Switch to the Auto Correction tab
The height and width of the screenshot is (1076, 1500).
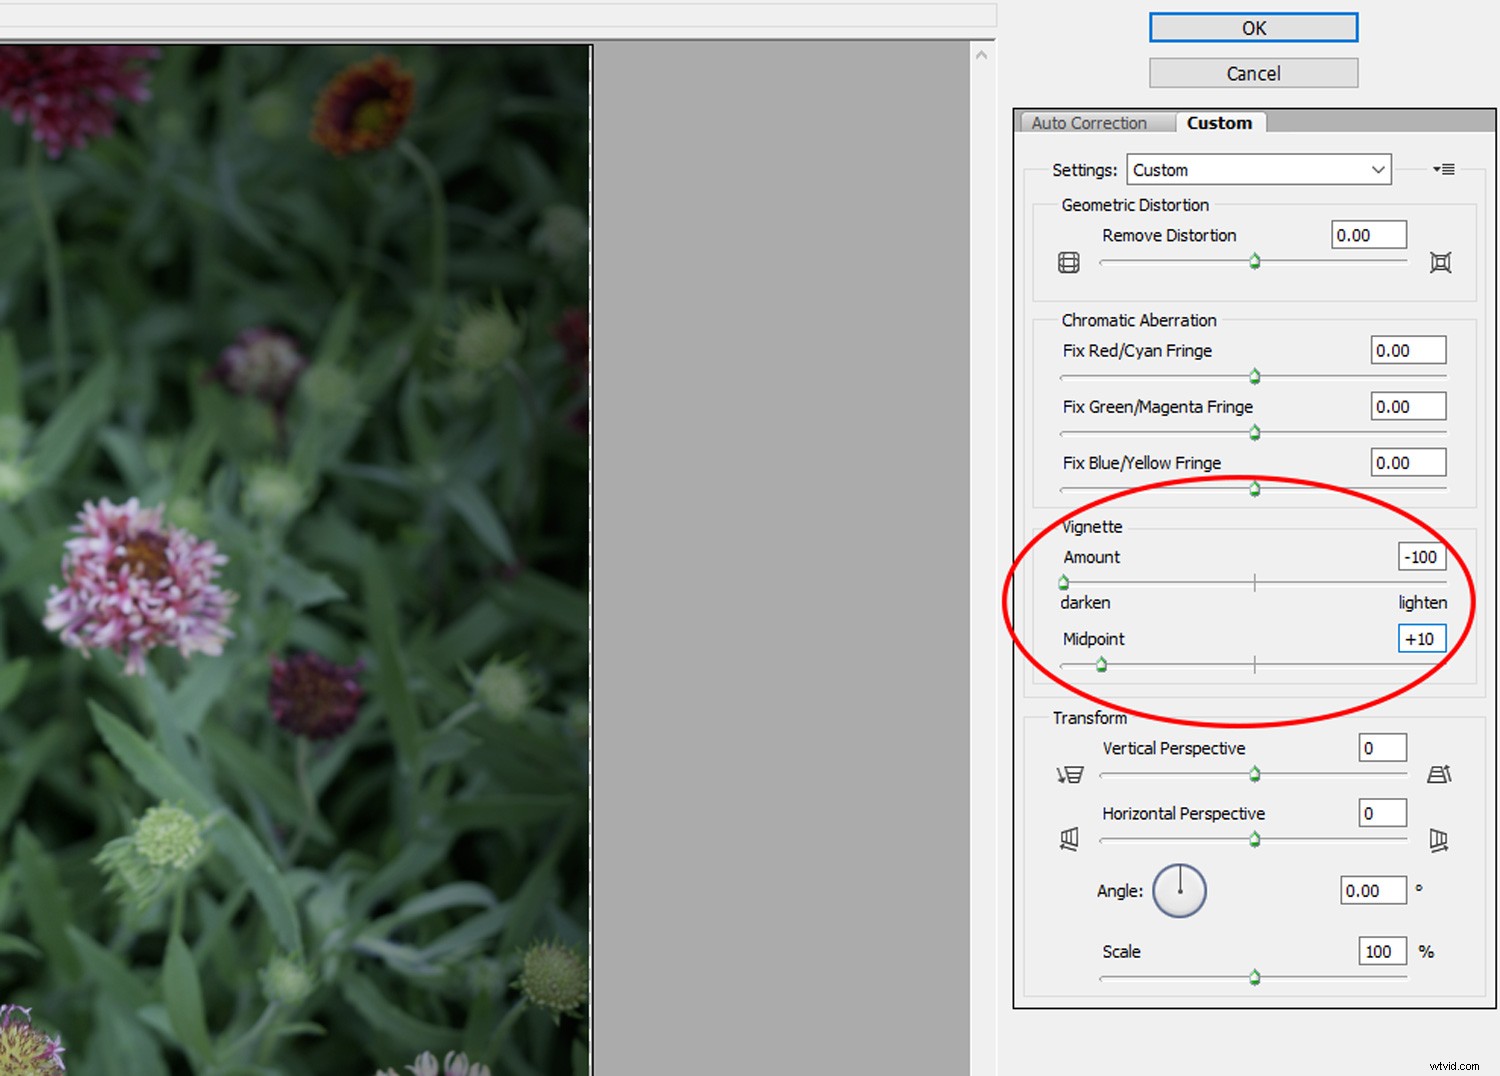[x=1090, y=122]
